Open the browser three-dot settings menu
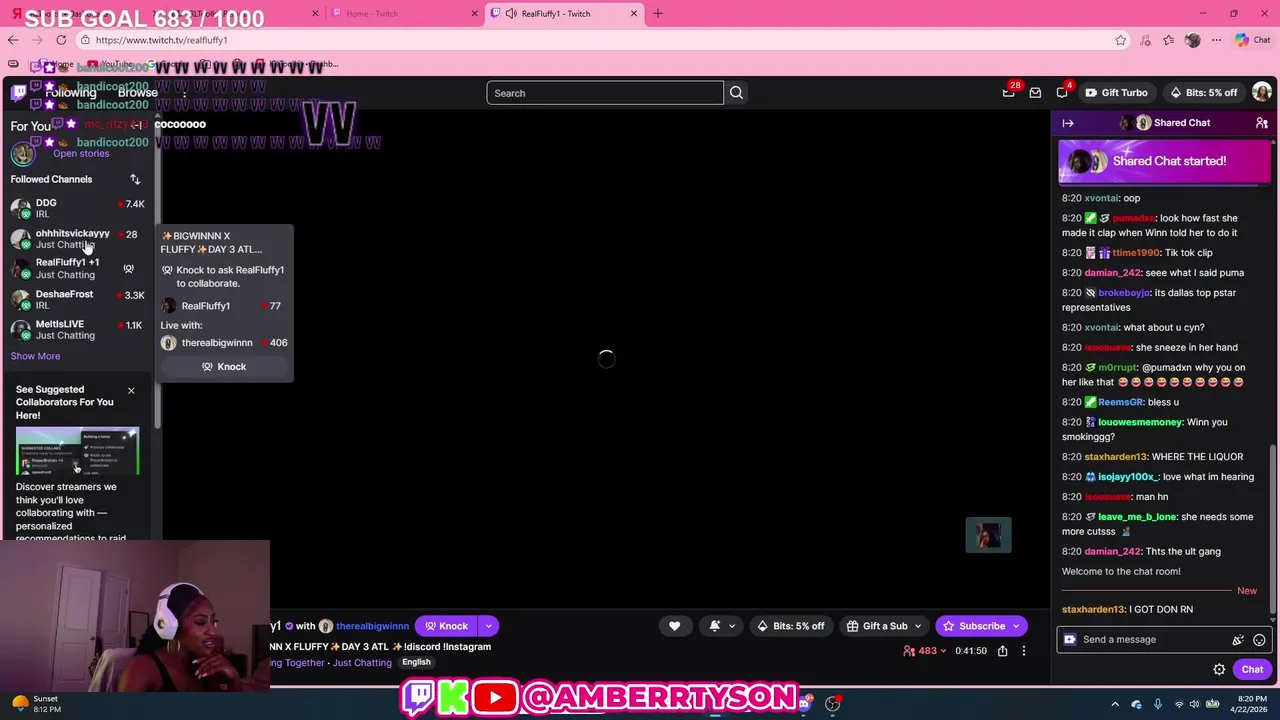Image resolution: width=1280 pixels, height=720 pixels. pos(1216,40)
